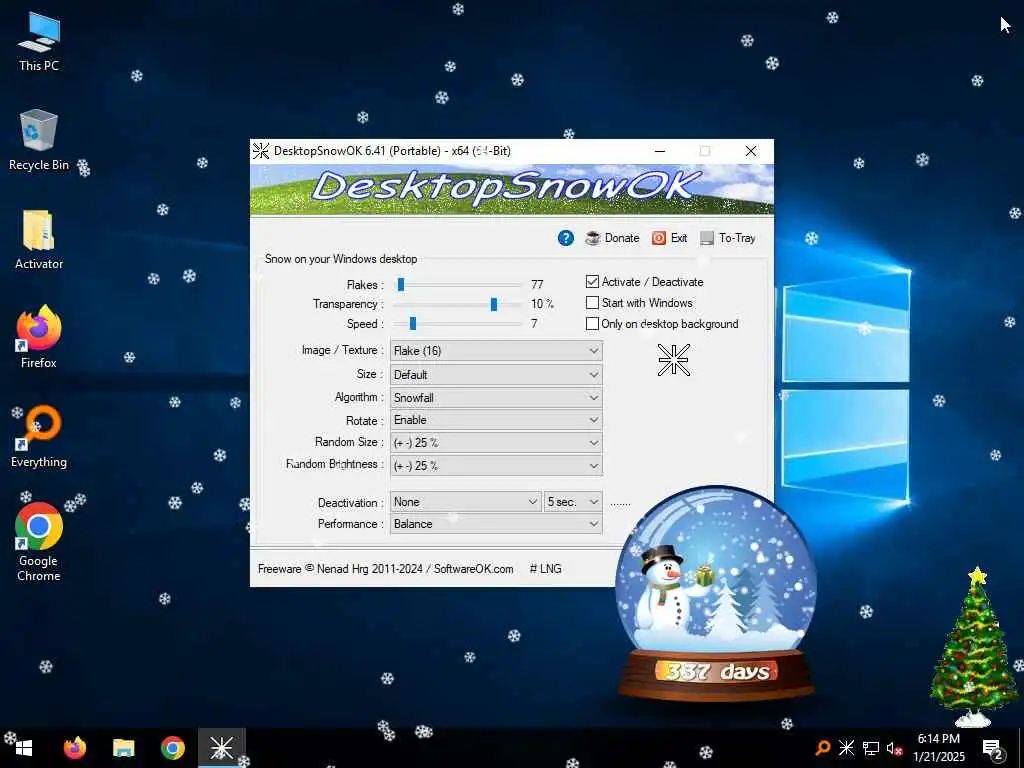Click the muted volume tray icon
Viewport: 1024px width, 768px height.
(x=894, y=748)
